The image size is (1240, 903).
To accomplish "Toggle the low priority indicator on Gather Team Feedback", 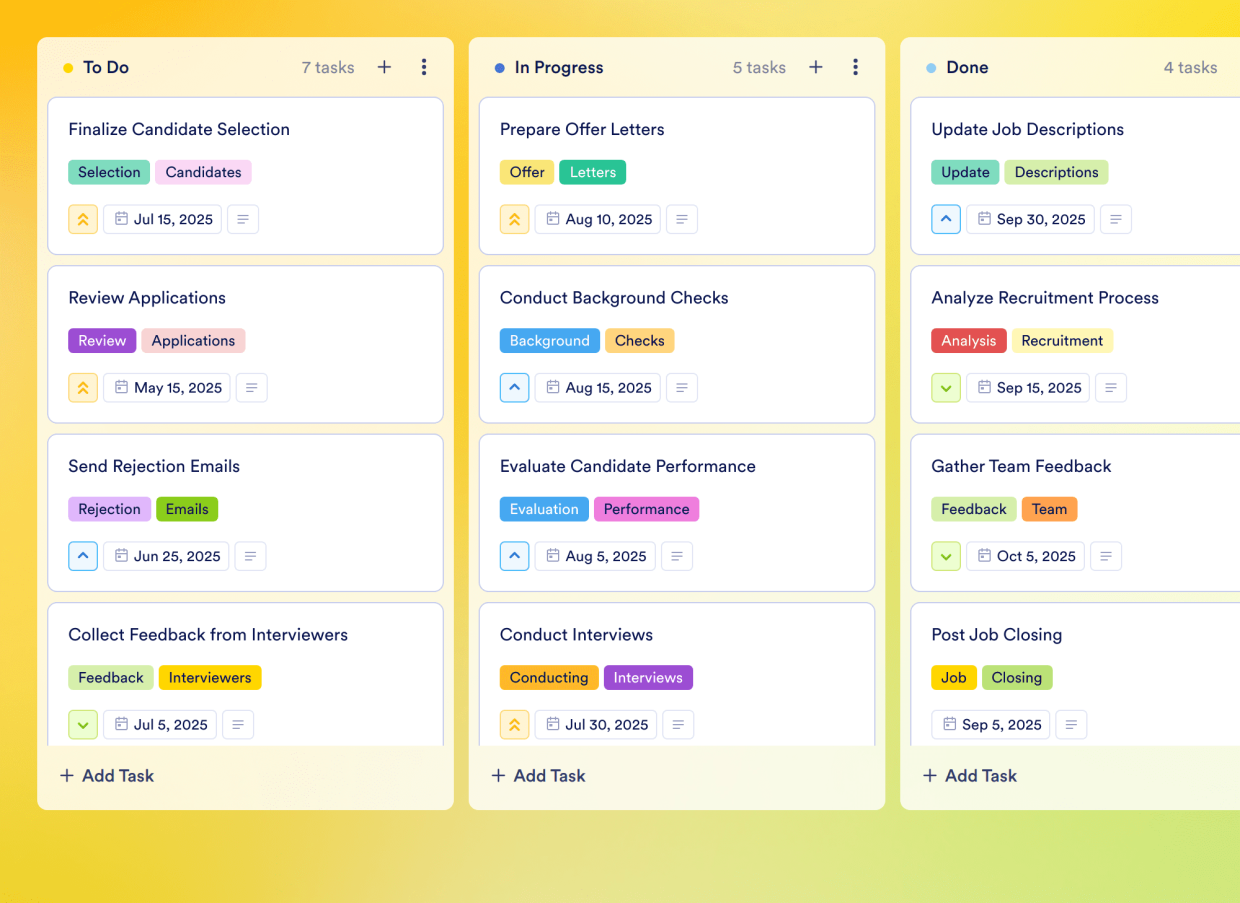I will pyautogui.click(x=945, y=556).
